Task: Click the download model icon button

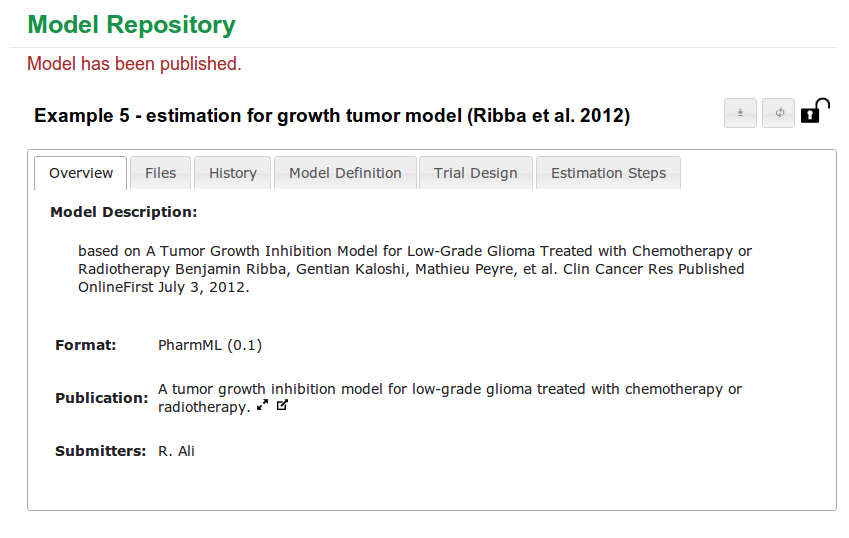Action: [740, 113]
